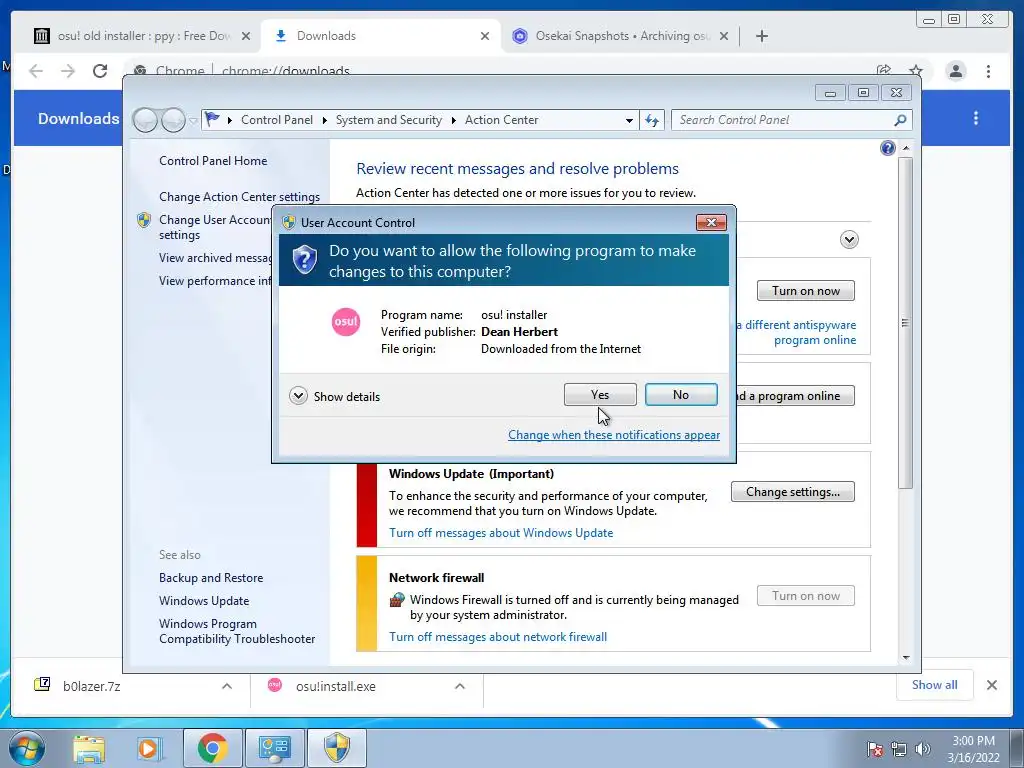This screenshot has height=768, width=1024.
Task: Expand the arrow after Control Panel breadcrumb
Action: [x=325, y=120]
